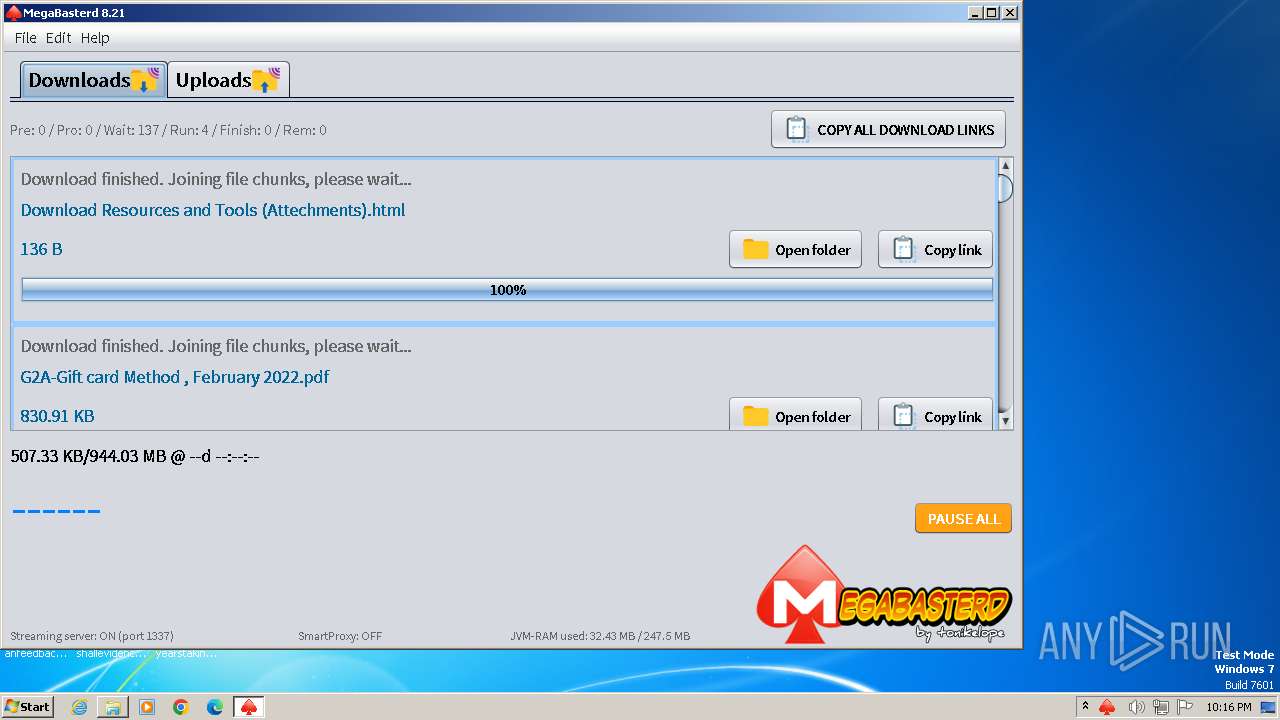Launch Microsoft Edge from taskbar
This screenshot has width=1280, height=720.
coord(215,707)
